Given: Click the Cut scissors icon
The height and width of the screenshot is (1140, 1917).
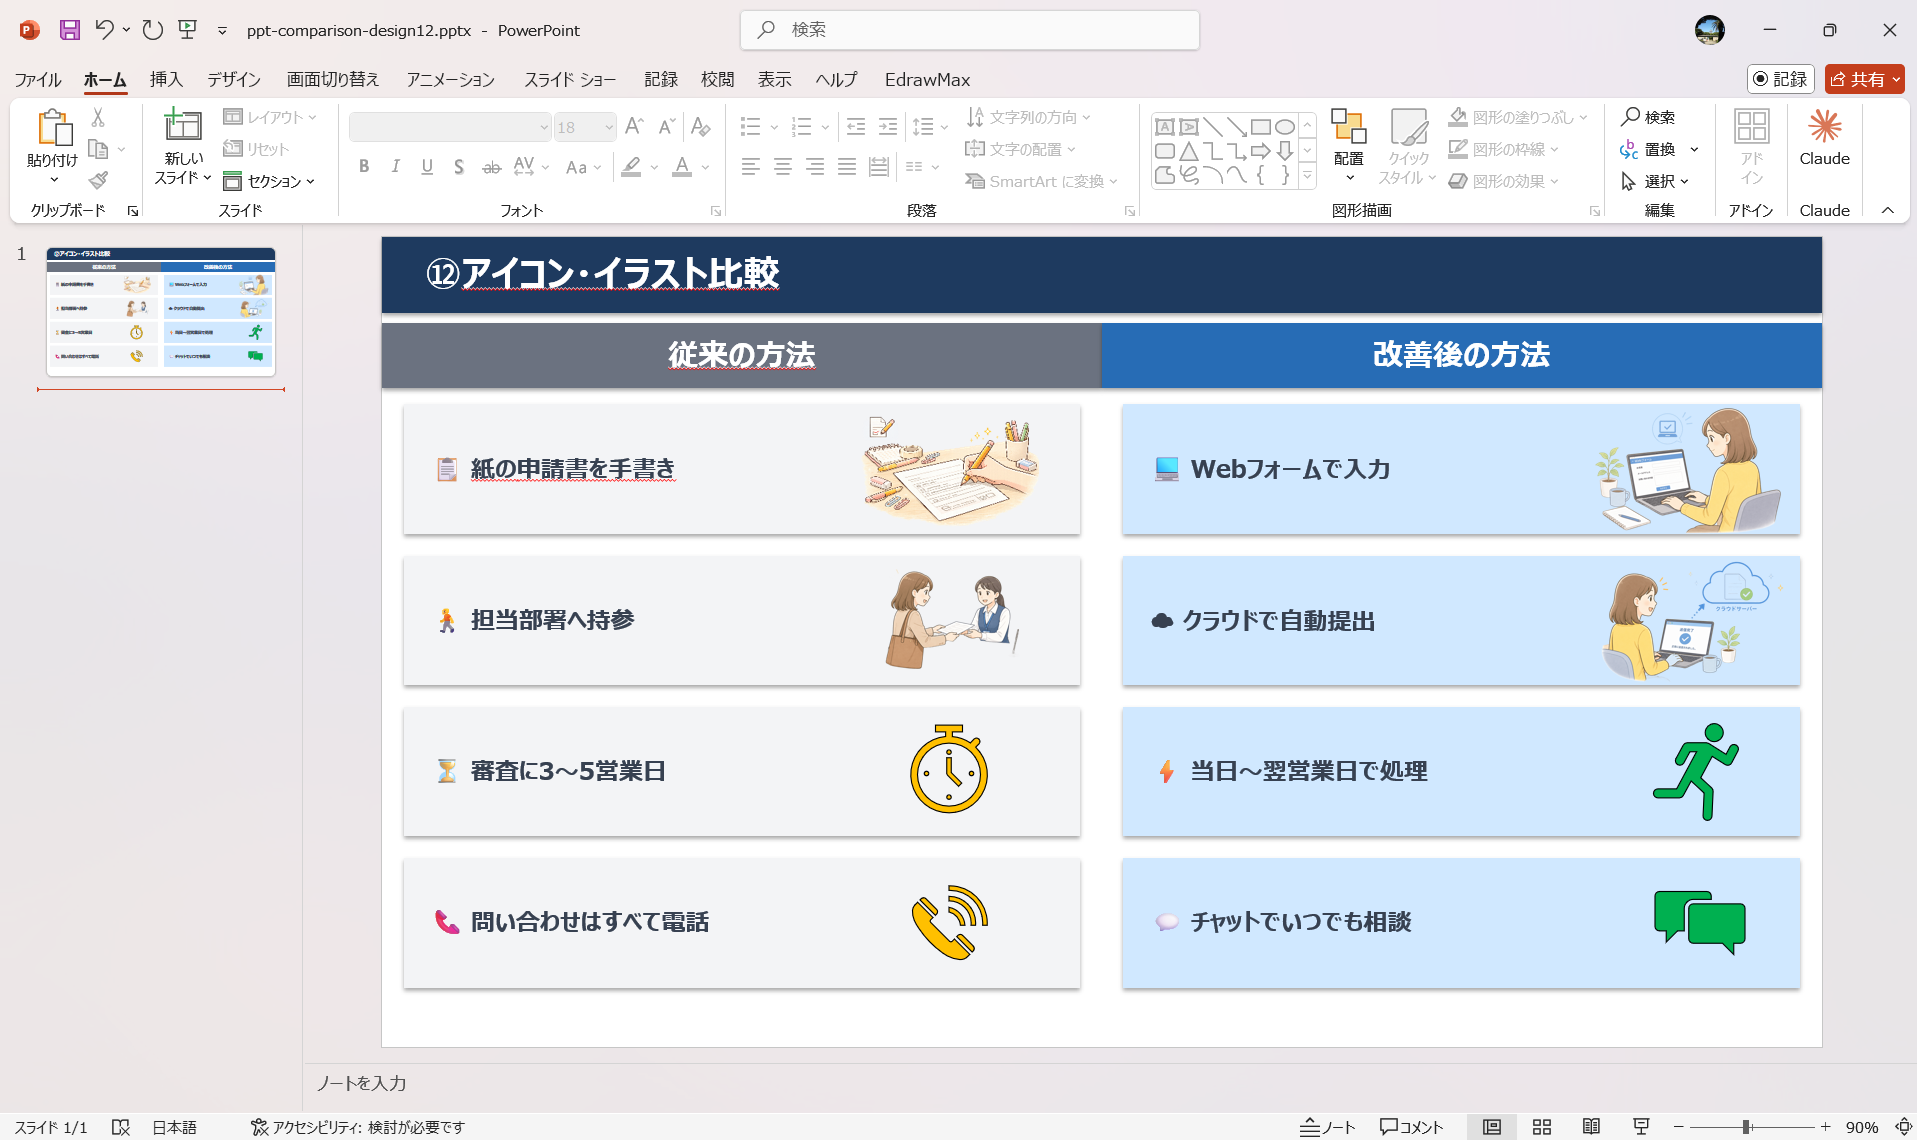Looking at the screenshot, I should [x=98, y=117].
